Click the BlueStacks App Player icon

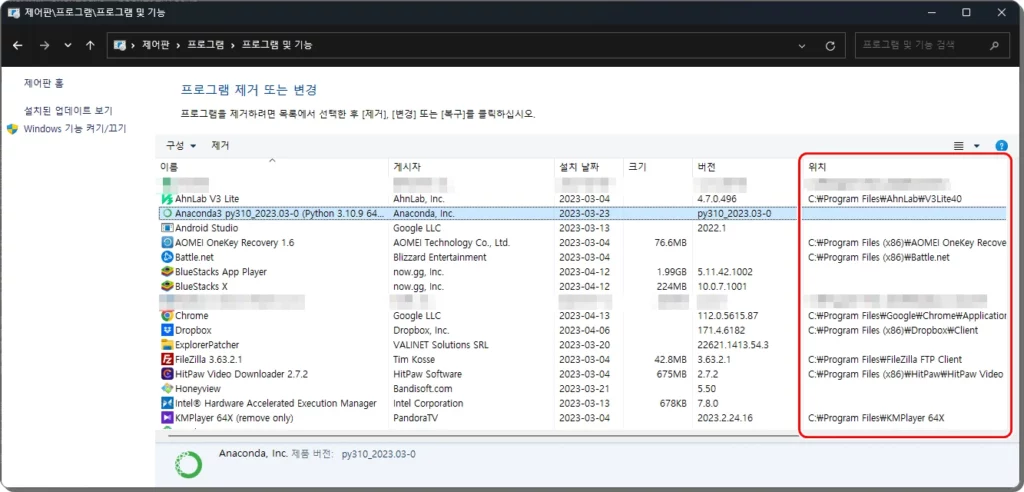tap(167, 272)
